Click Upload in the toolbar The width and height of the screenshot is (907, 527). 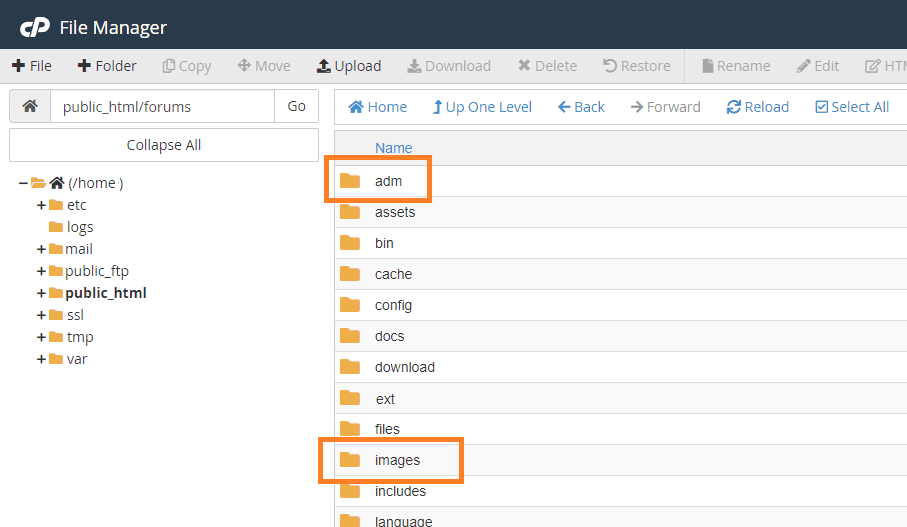tap(348, 66)
